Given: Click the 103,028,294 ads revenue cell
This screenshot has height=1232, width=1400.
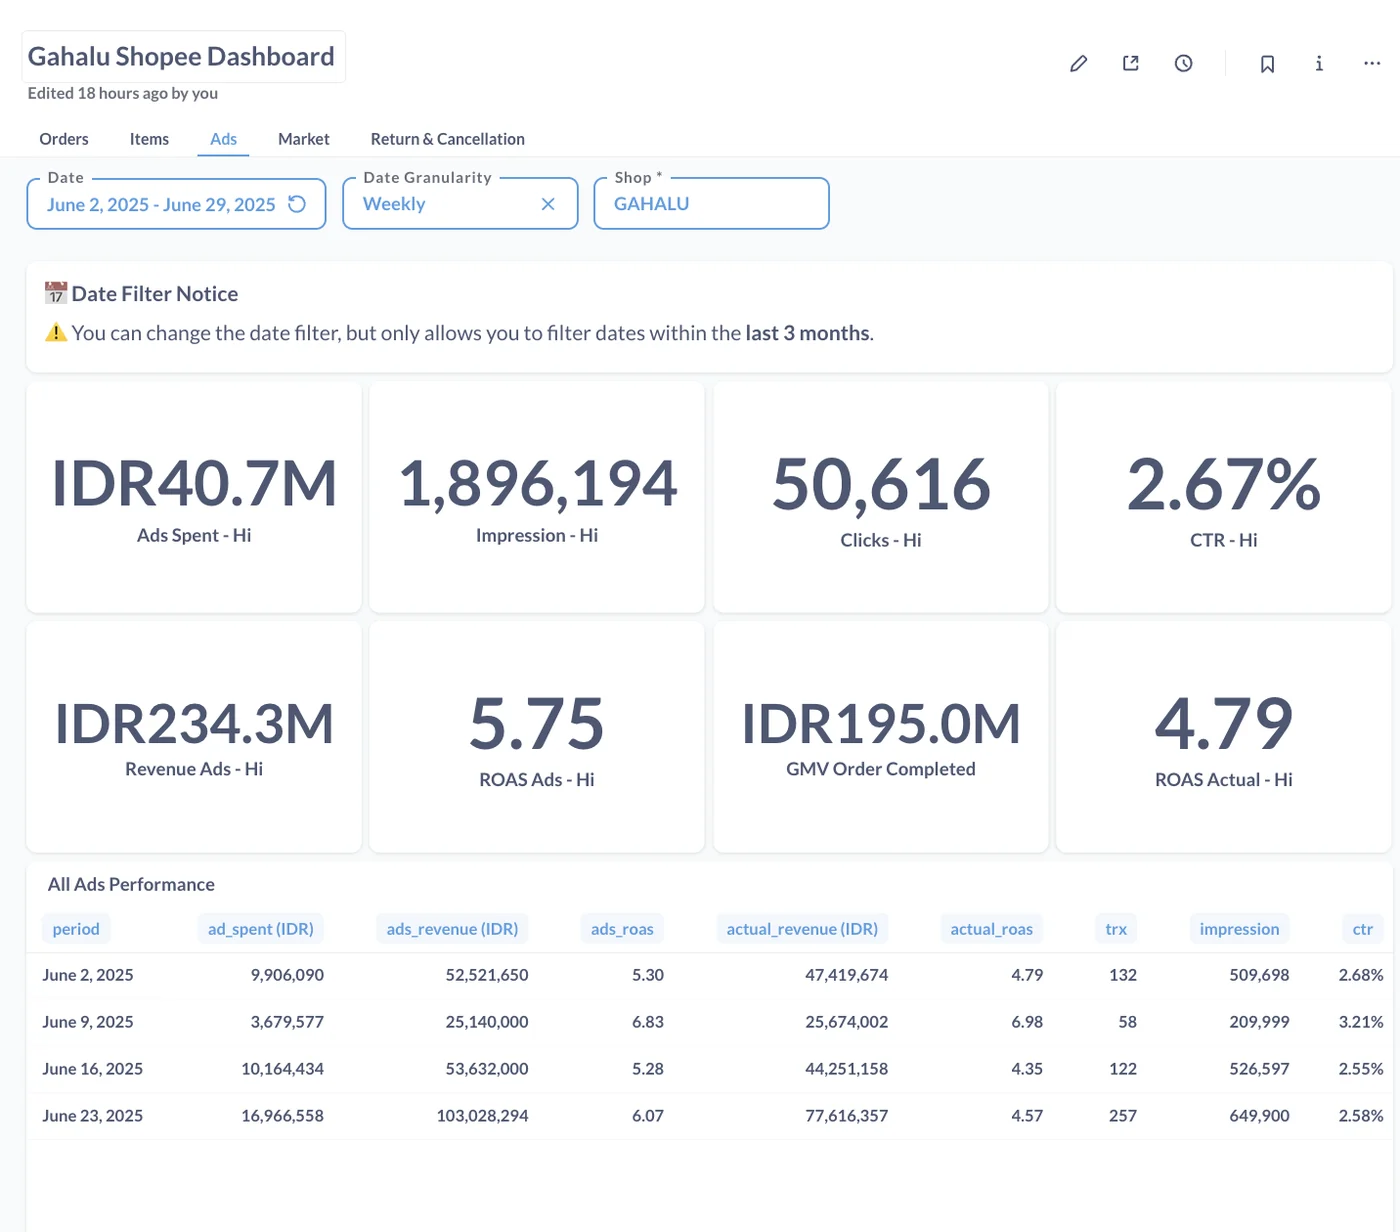Looking at the screenshot, I should pos(482,1116).
